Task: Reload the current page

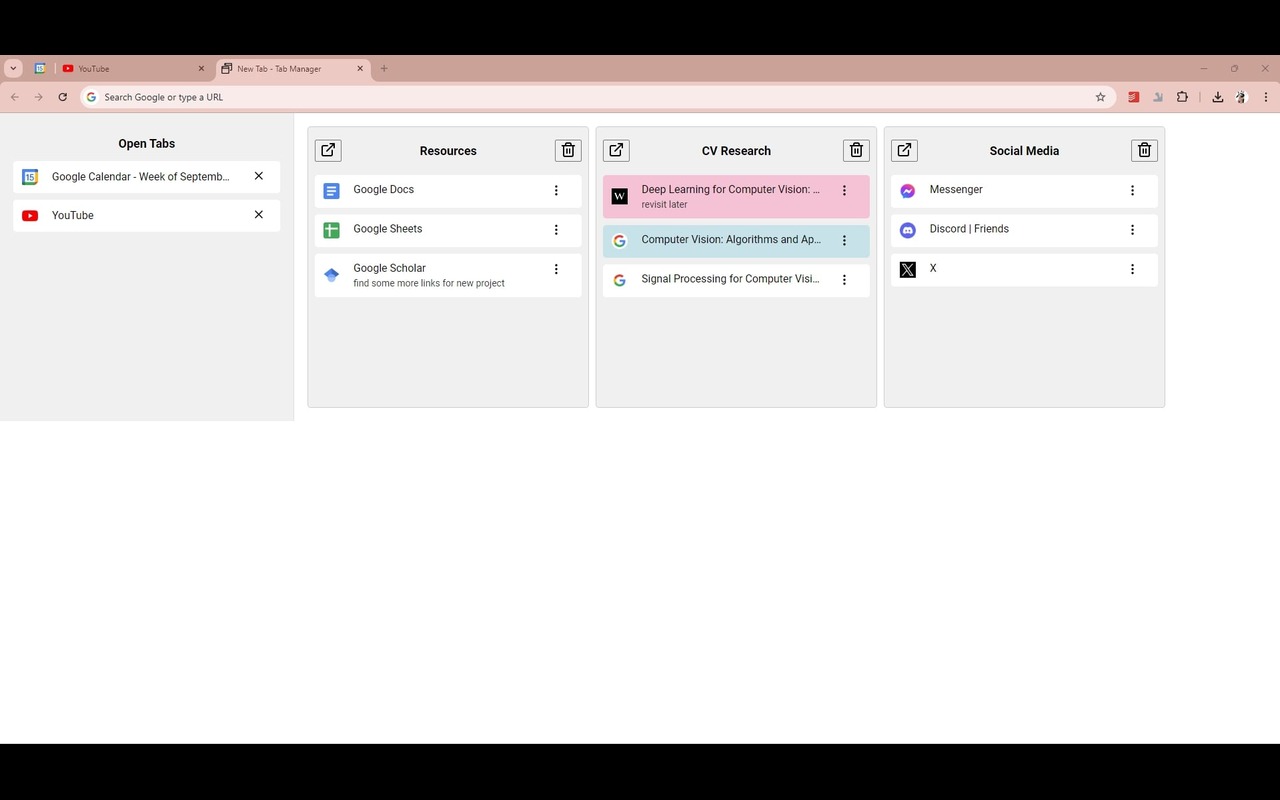Action: (x=62, y=97)
